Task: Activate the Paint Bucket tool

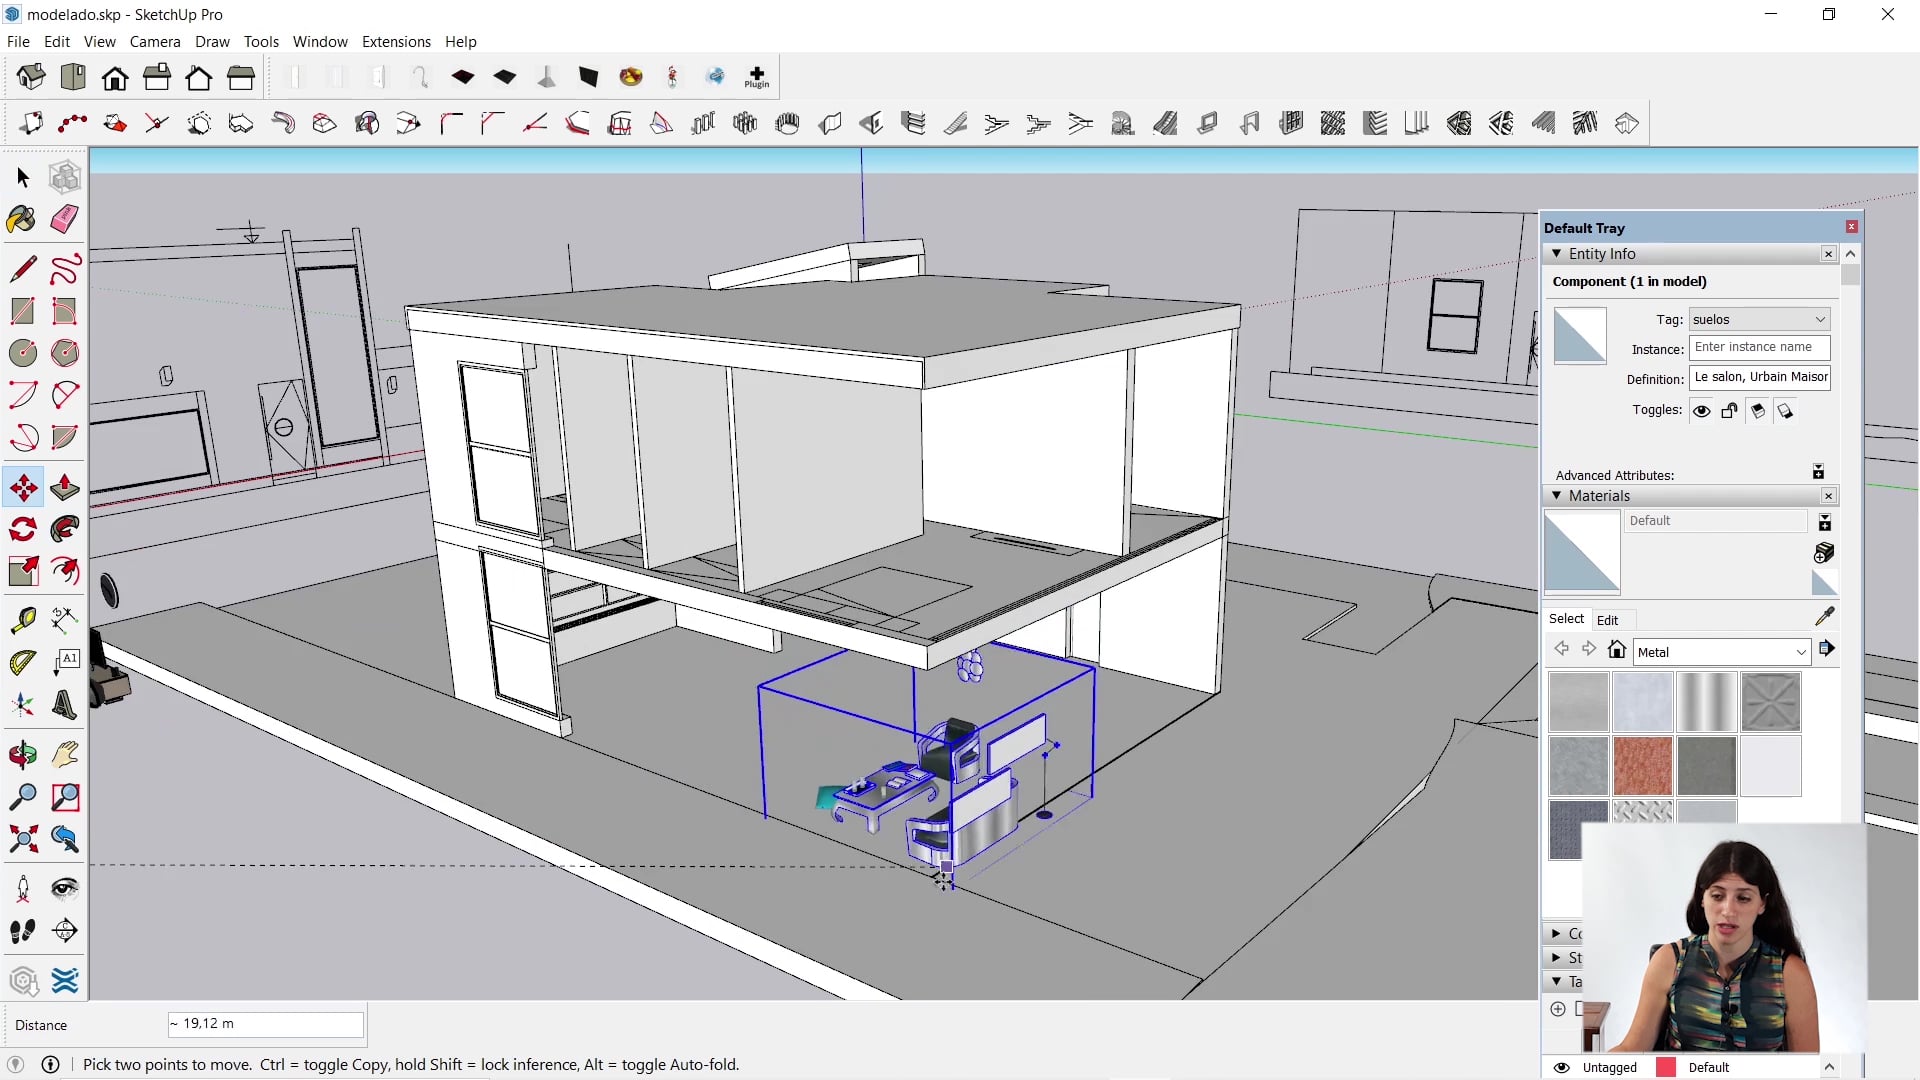Action: (21, 218)
